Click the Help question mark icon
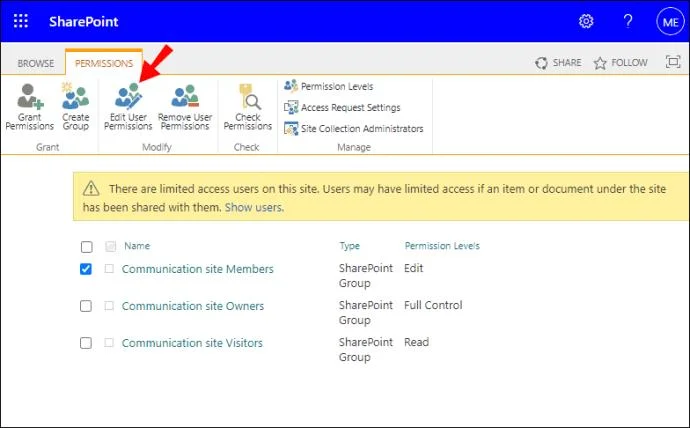The height and width of the screenshot is (428, 690). click(628, 21)
